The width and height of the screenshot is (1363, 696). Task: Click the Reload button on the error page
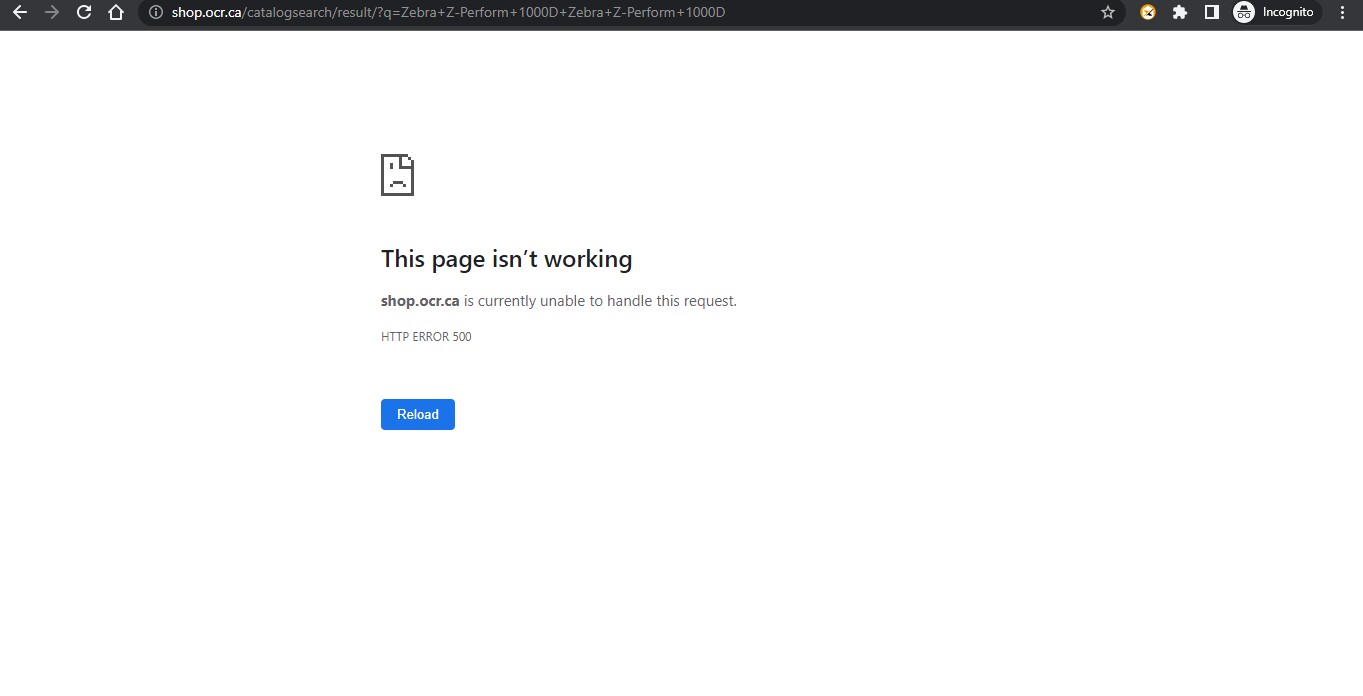tap(417, 414)
